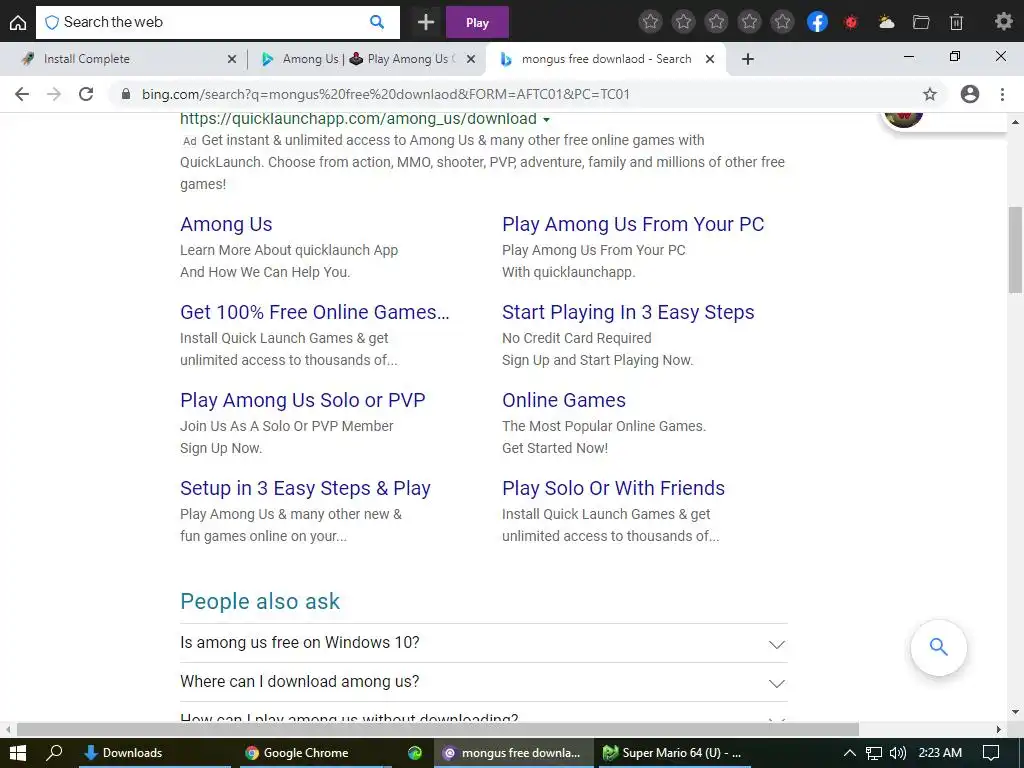The height and width of the screenshot is (768, 1024).
Task: Open the volume speaker tray icon
Action: 898,753
